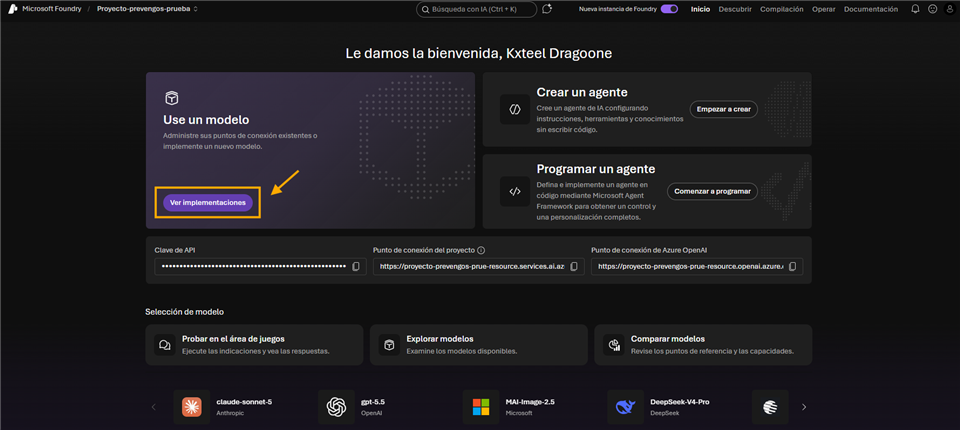The height and width of the screenshot is (430, 960).
Task: Copy the Punto de conexión del proyecto
Action: pos(574,266)
